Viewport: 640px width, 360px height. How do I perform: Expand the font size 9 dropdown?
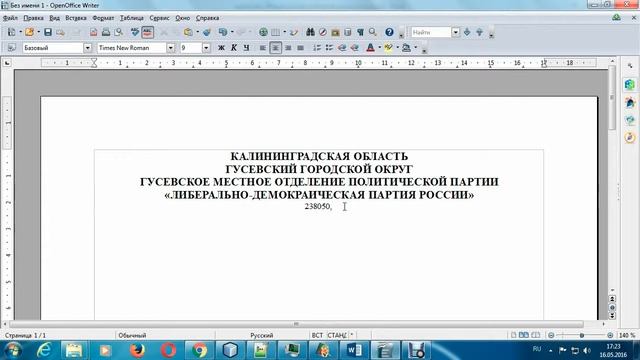[x=206, y=48]
